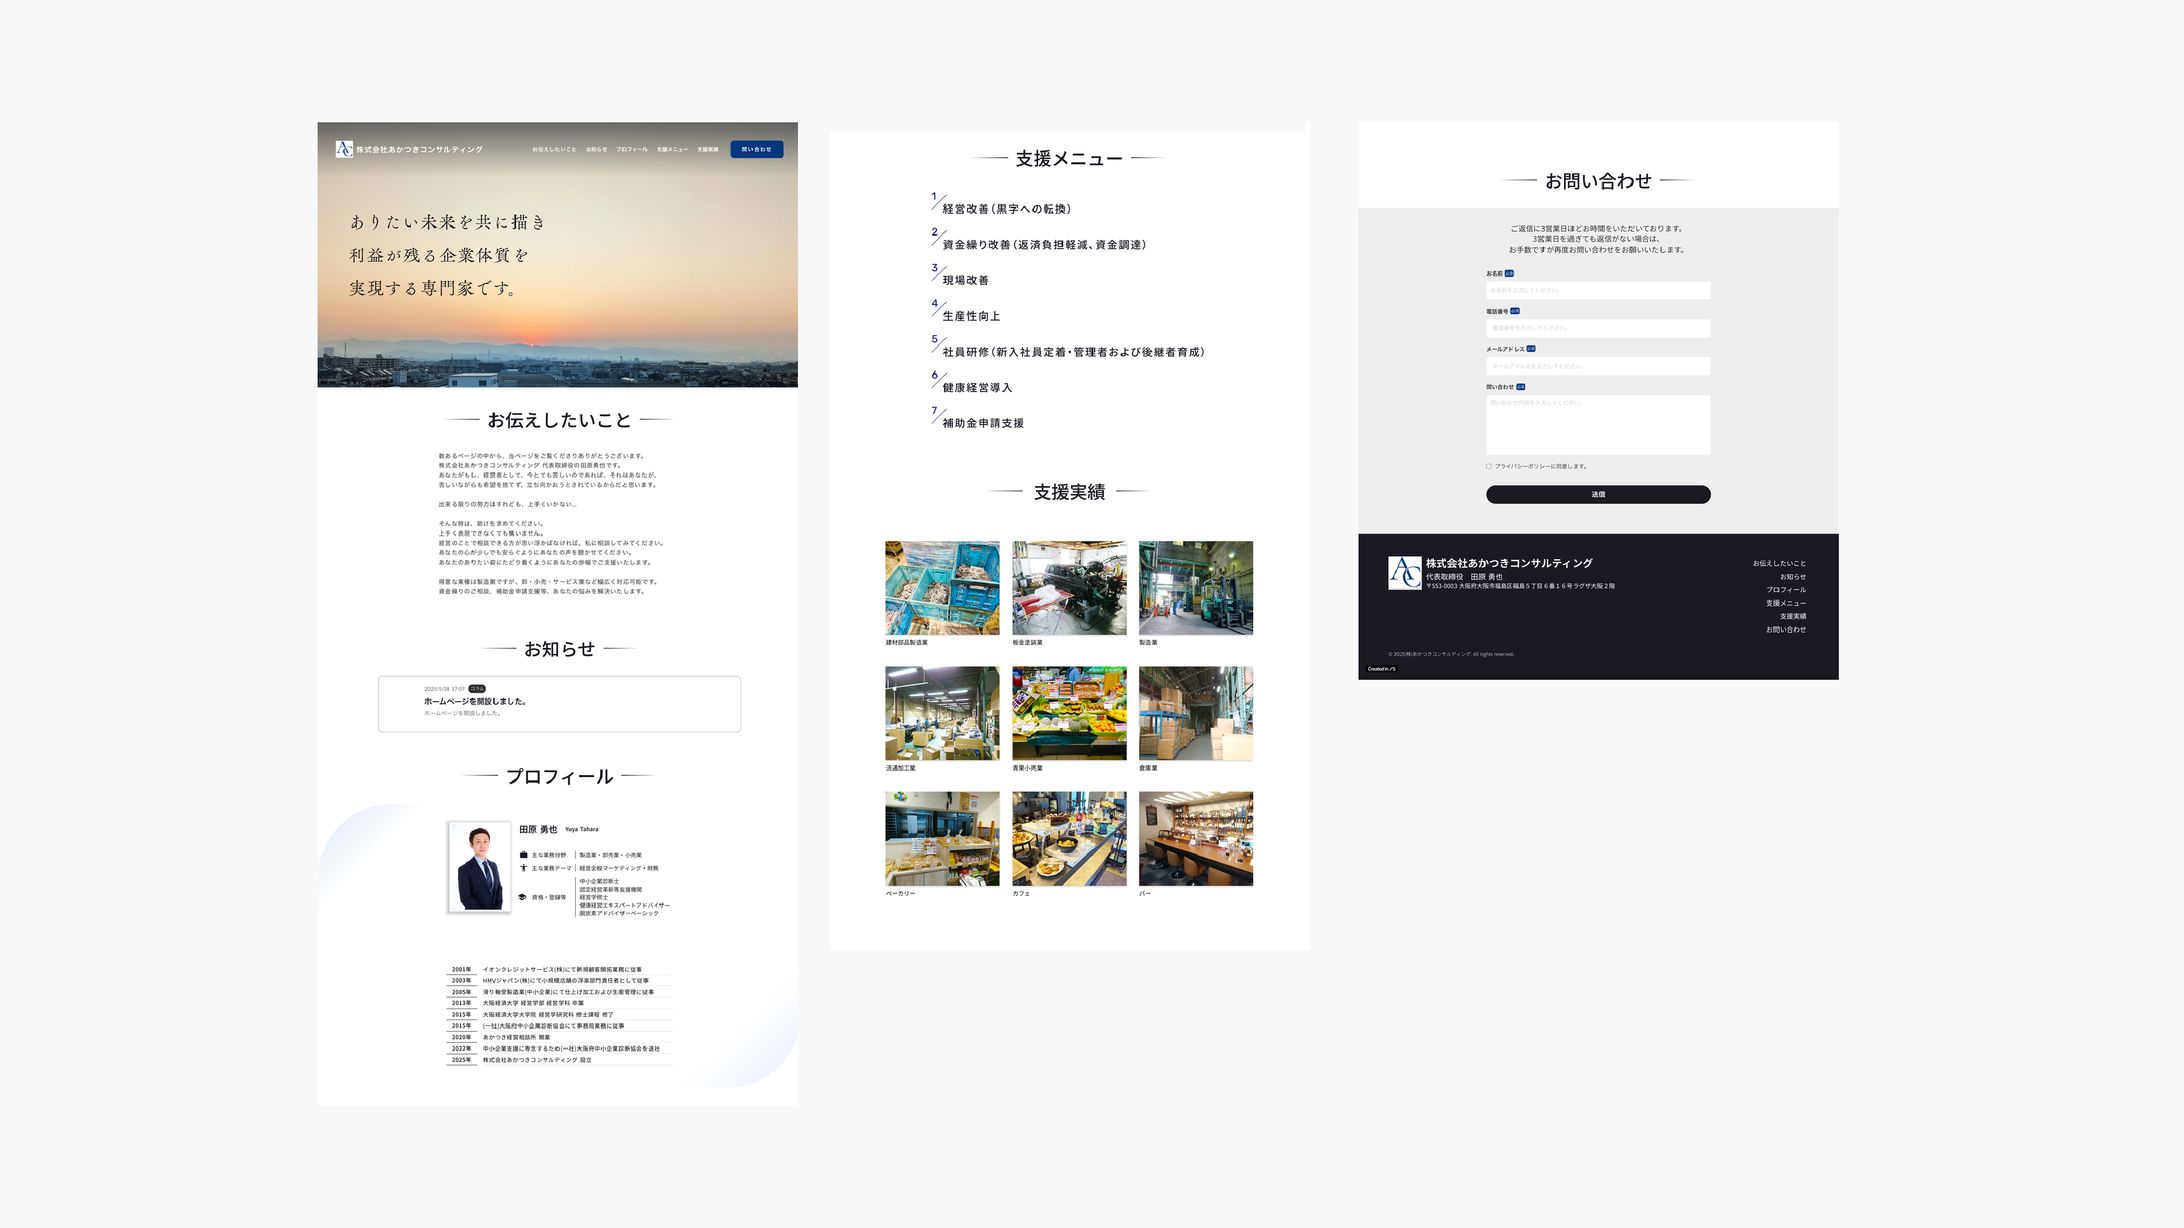The height and width of the screenshot is (1228, 2184).
Task: Click the お問い合わせ section heading
Action: (x=1598, y=181)
